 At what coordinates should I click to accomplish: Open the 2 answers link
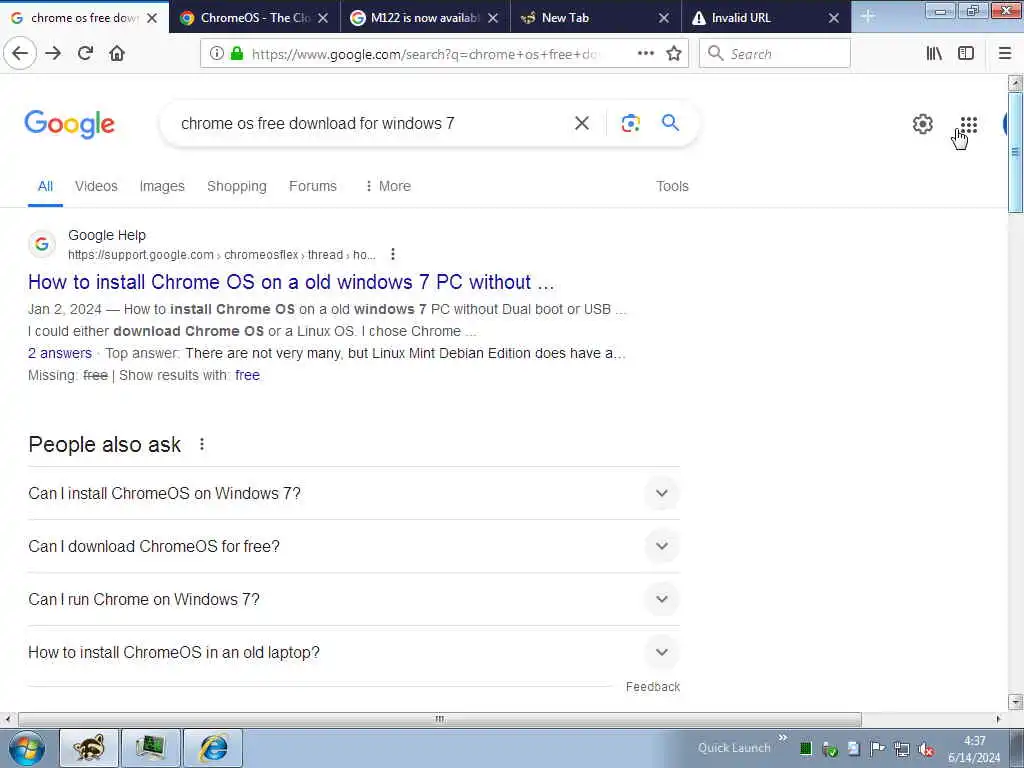tap(60, 353)
